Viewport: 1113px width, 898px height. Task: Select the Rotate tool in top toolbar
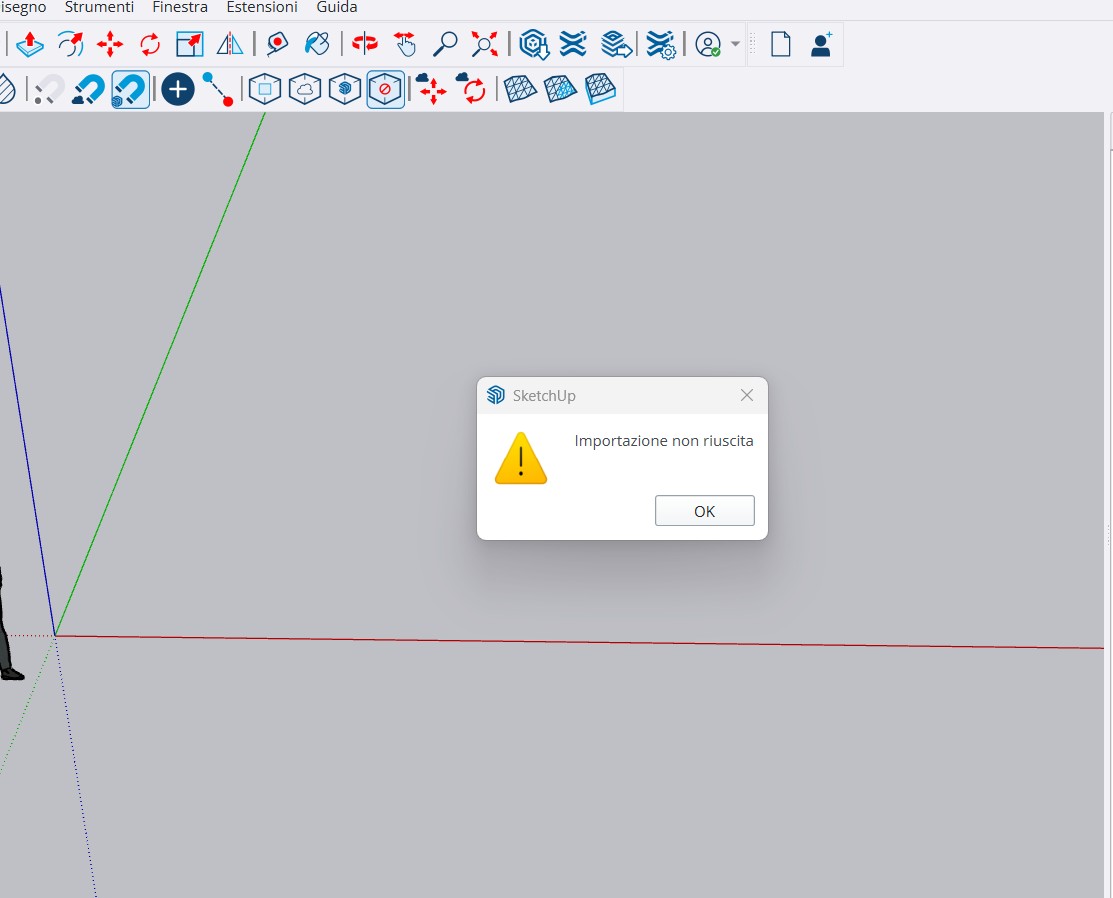pos(150,44)
